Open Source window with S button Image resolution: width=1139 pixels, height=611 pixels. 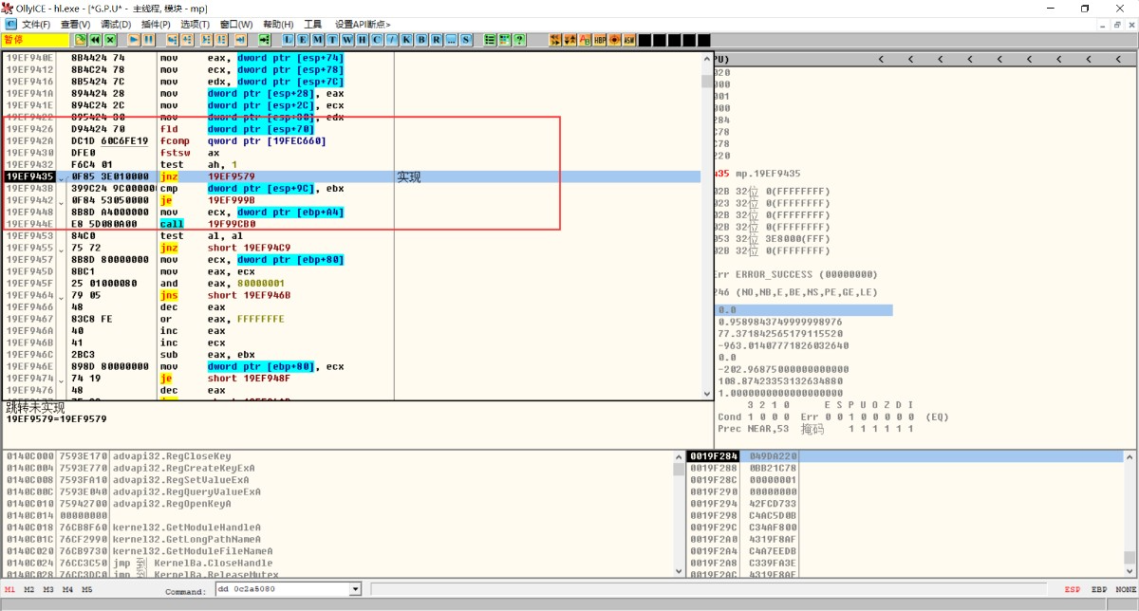pyautogui.click(x=466, y=40)
